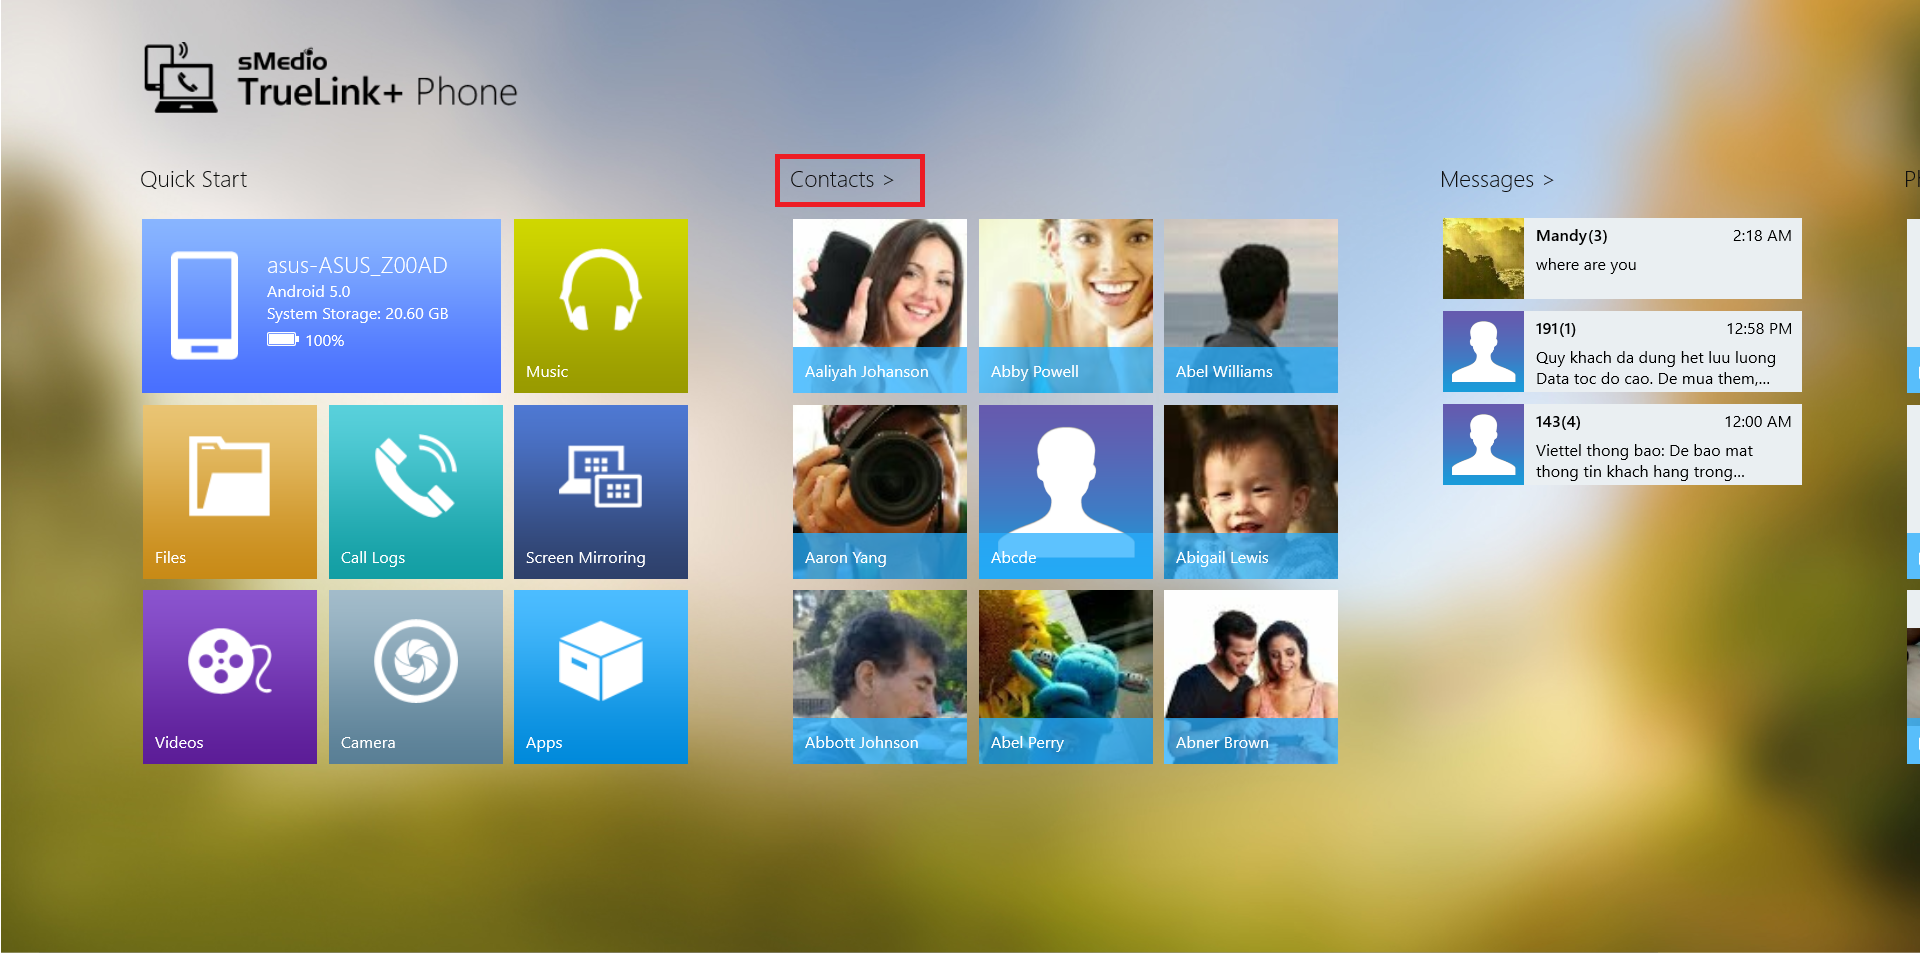Open the Videos film reel tile
This screenshot has width=1920, height=953.
(229, 676)
